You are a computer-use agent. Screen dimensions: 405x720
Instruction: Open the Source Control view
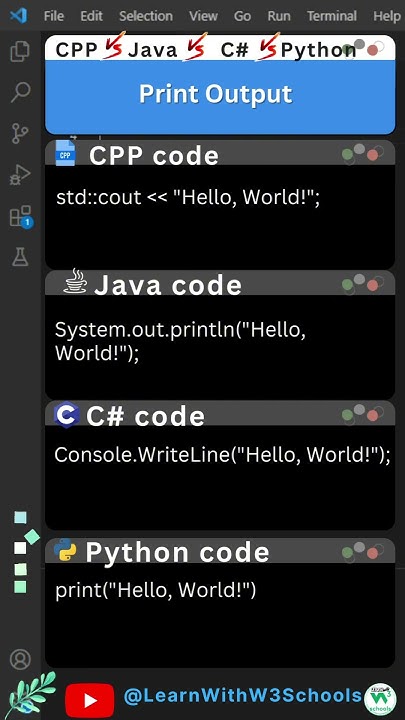point(20,133)
